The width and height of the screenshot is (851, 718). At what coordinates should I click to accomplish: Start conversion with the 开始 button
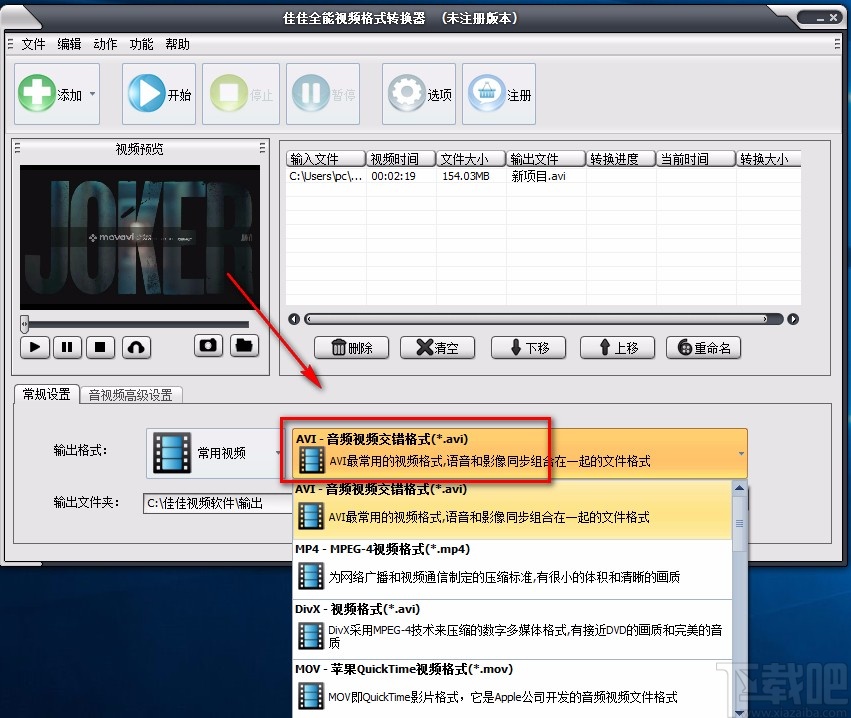tap(158, 94)
